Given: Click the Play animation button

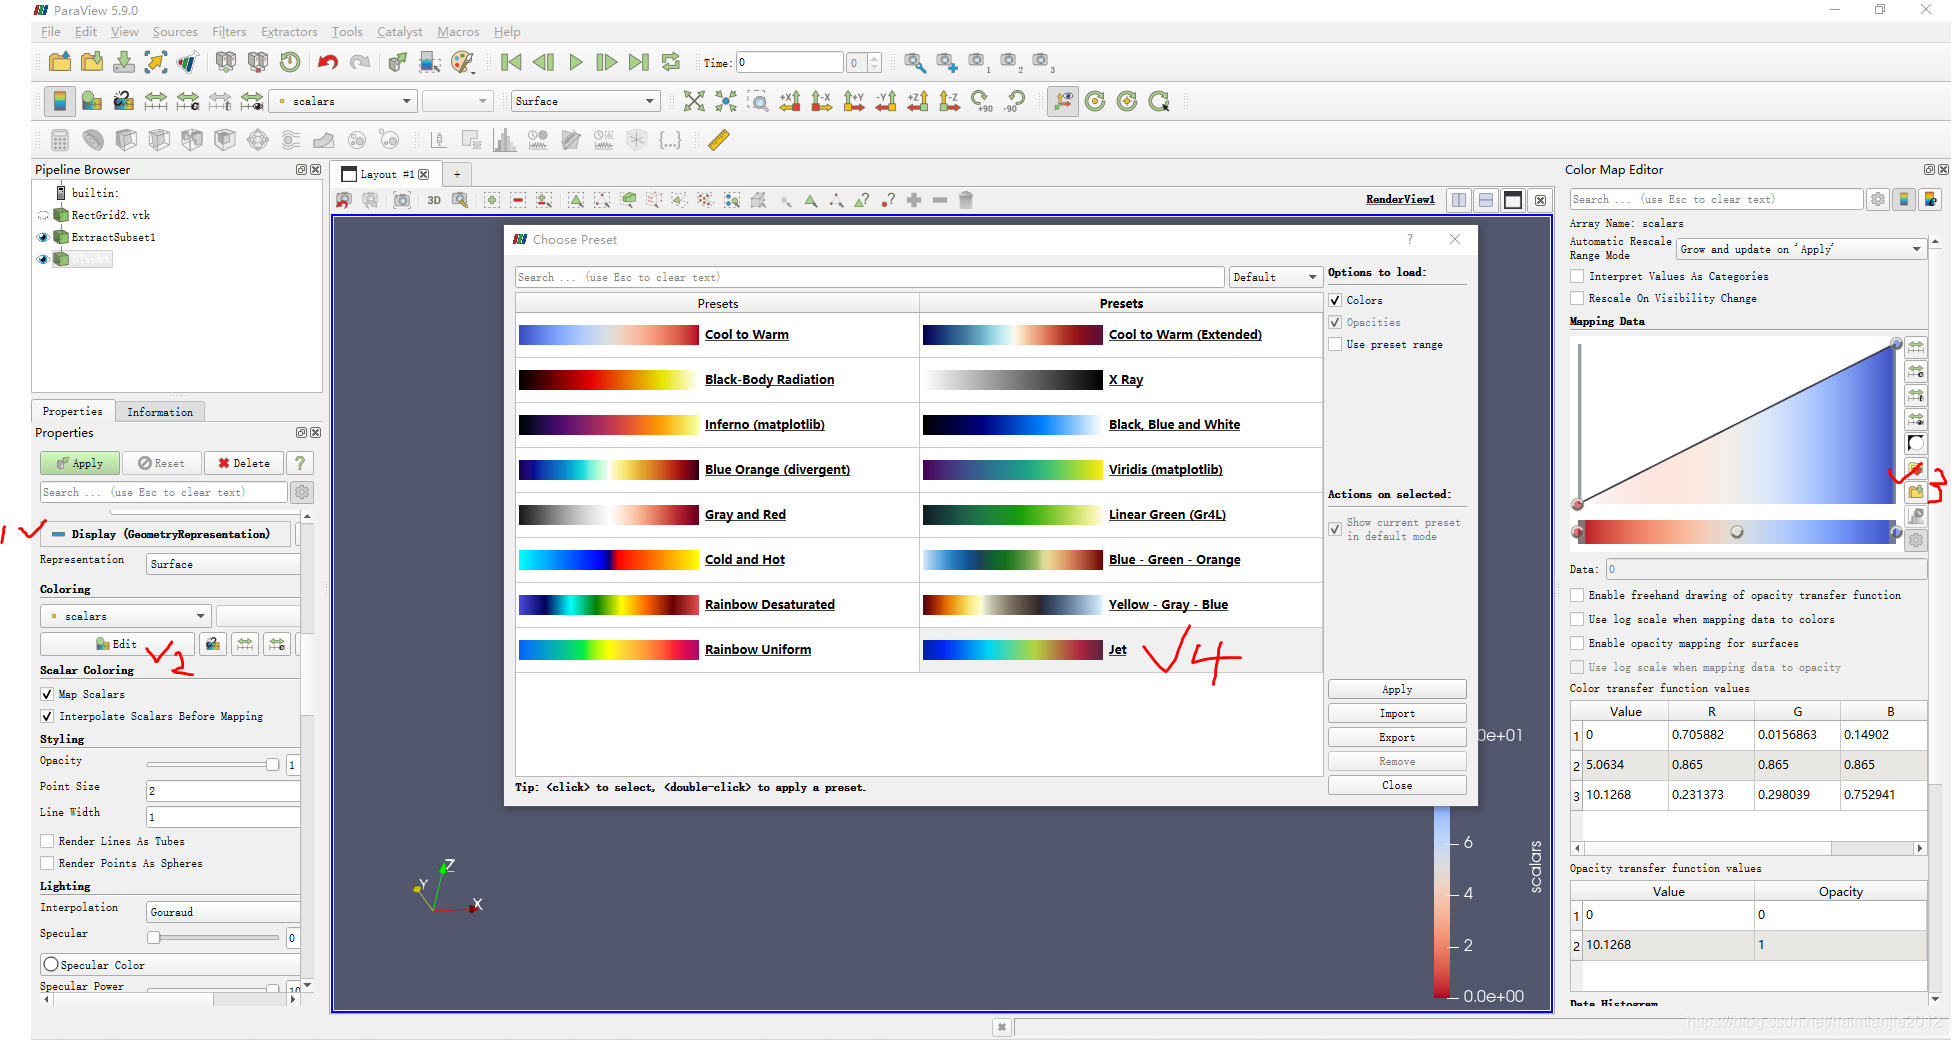Looking at the screenshot, I should (576, 62).
